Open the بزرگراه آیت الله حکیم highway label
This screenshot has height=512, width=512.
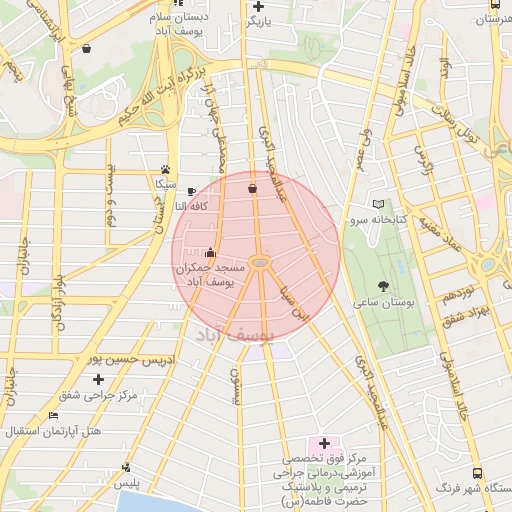(162, 95)
